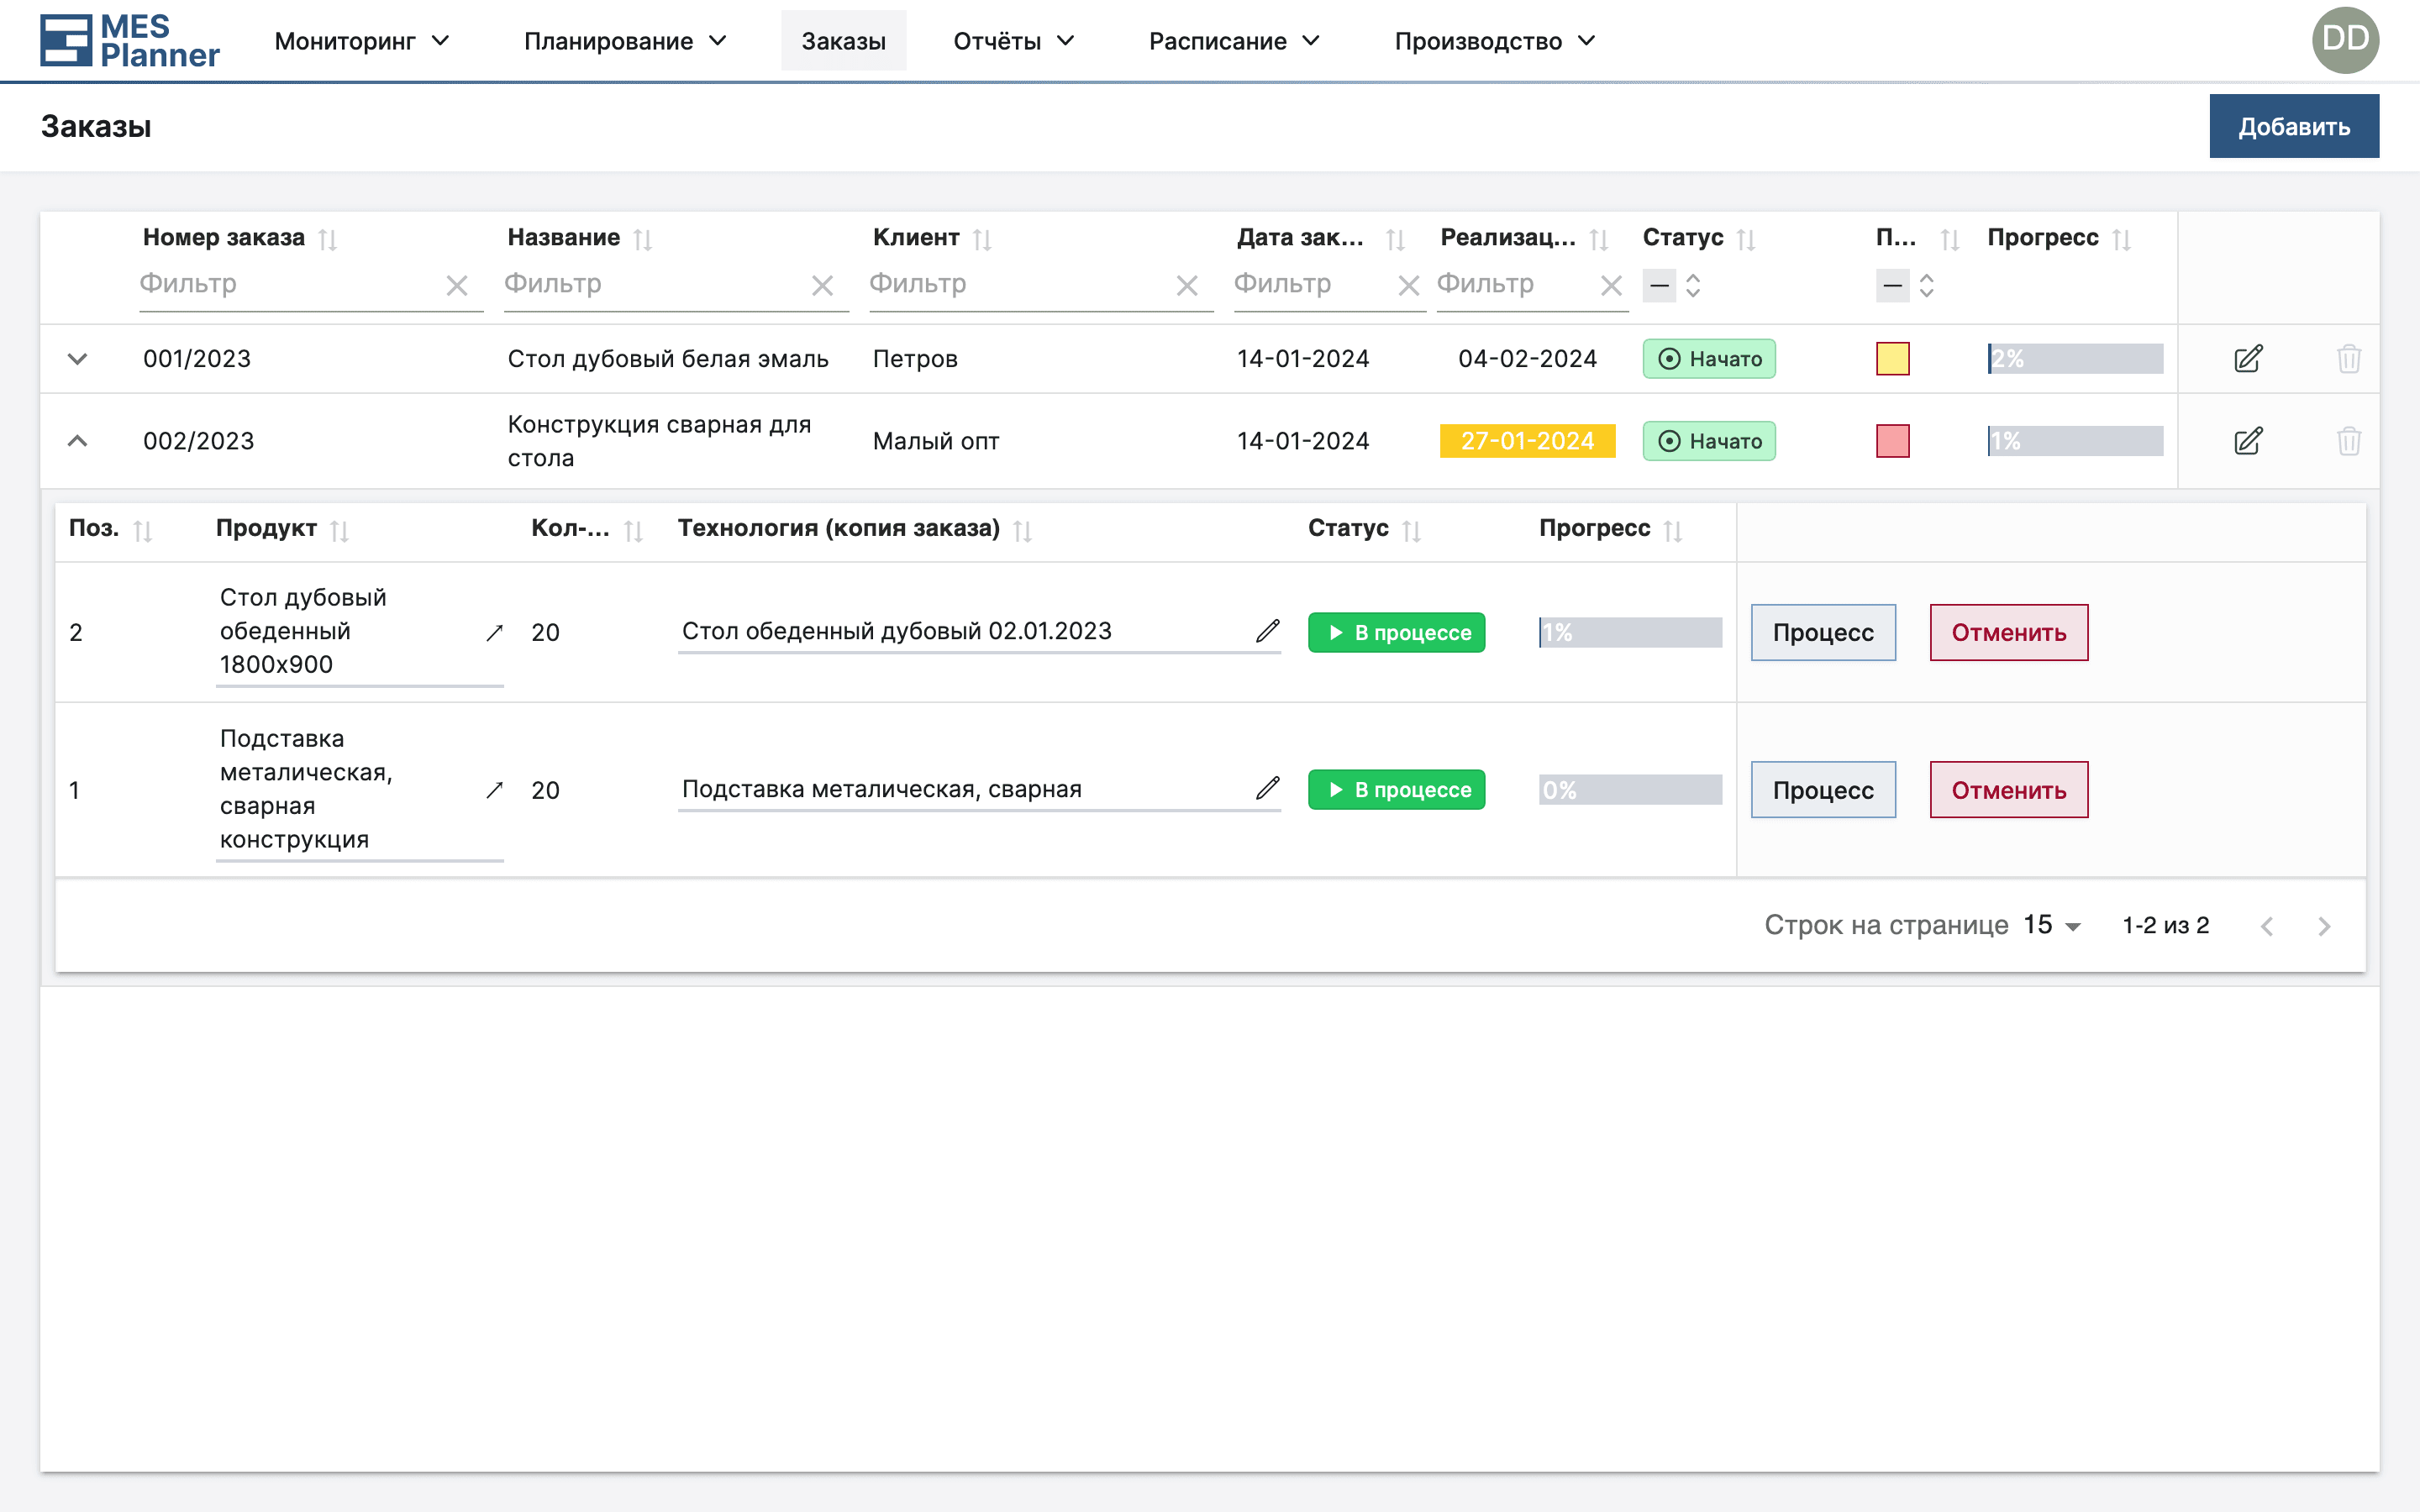Delete order 002/2023 via trash icon

2350,440
